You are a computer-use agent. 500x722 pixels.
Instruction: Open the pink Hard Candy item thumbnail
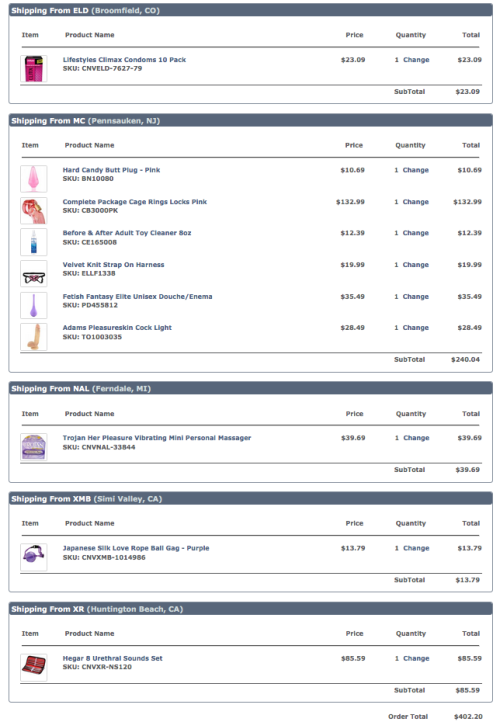click(34, 179)
